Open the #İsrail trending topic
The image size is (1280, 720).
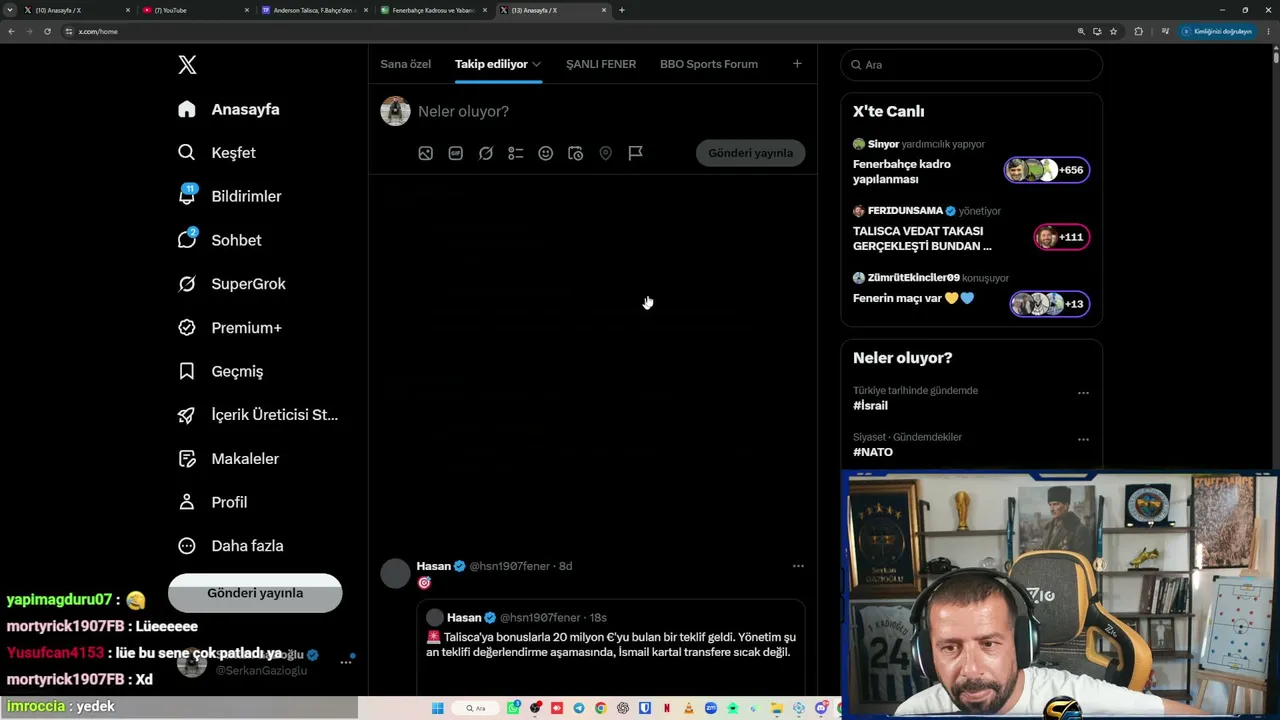click(x=870, y=406)
